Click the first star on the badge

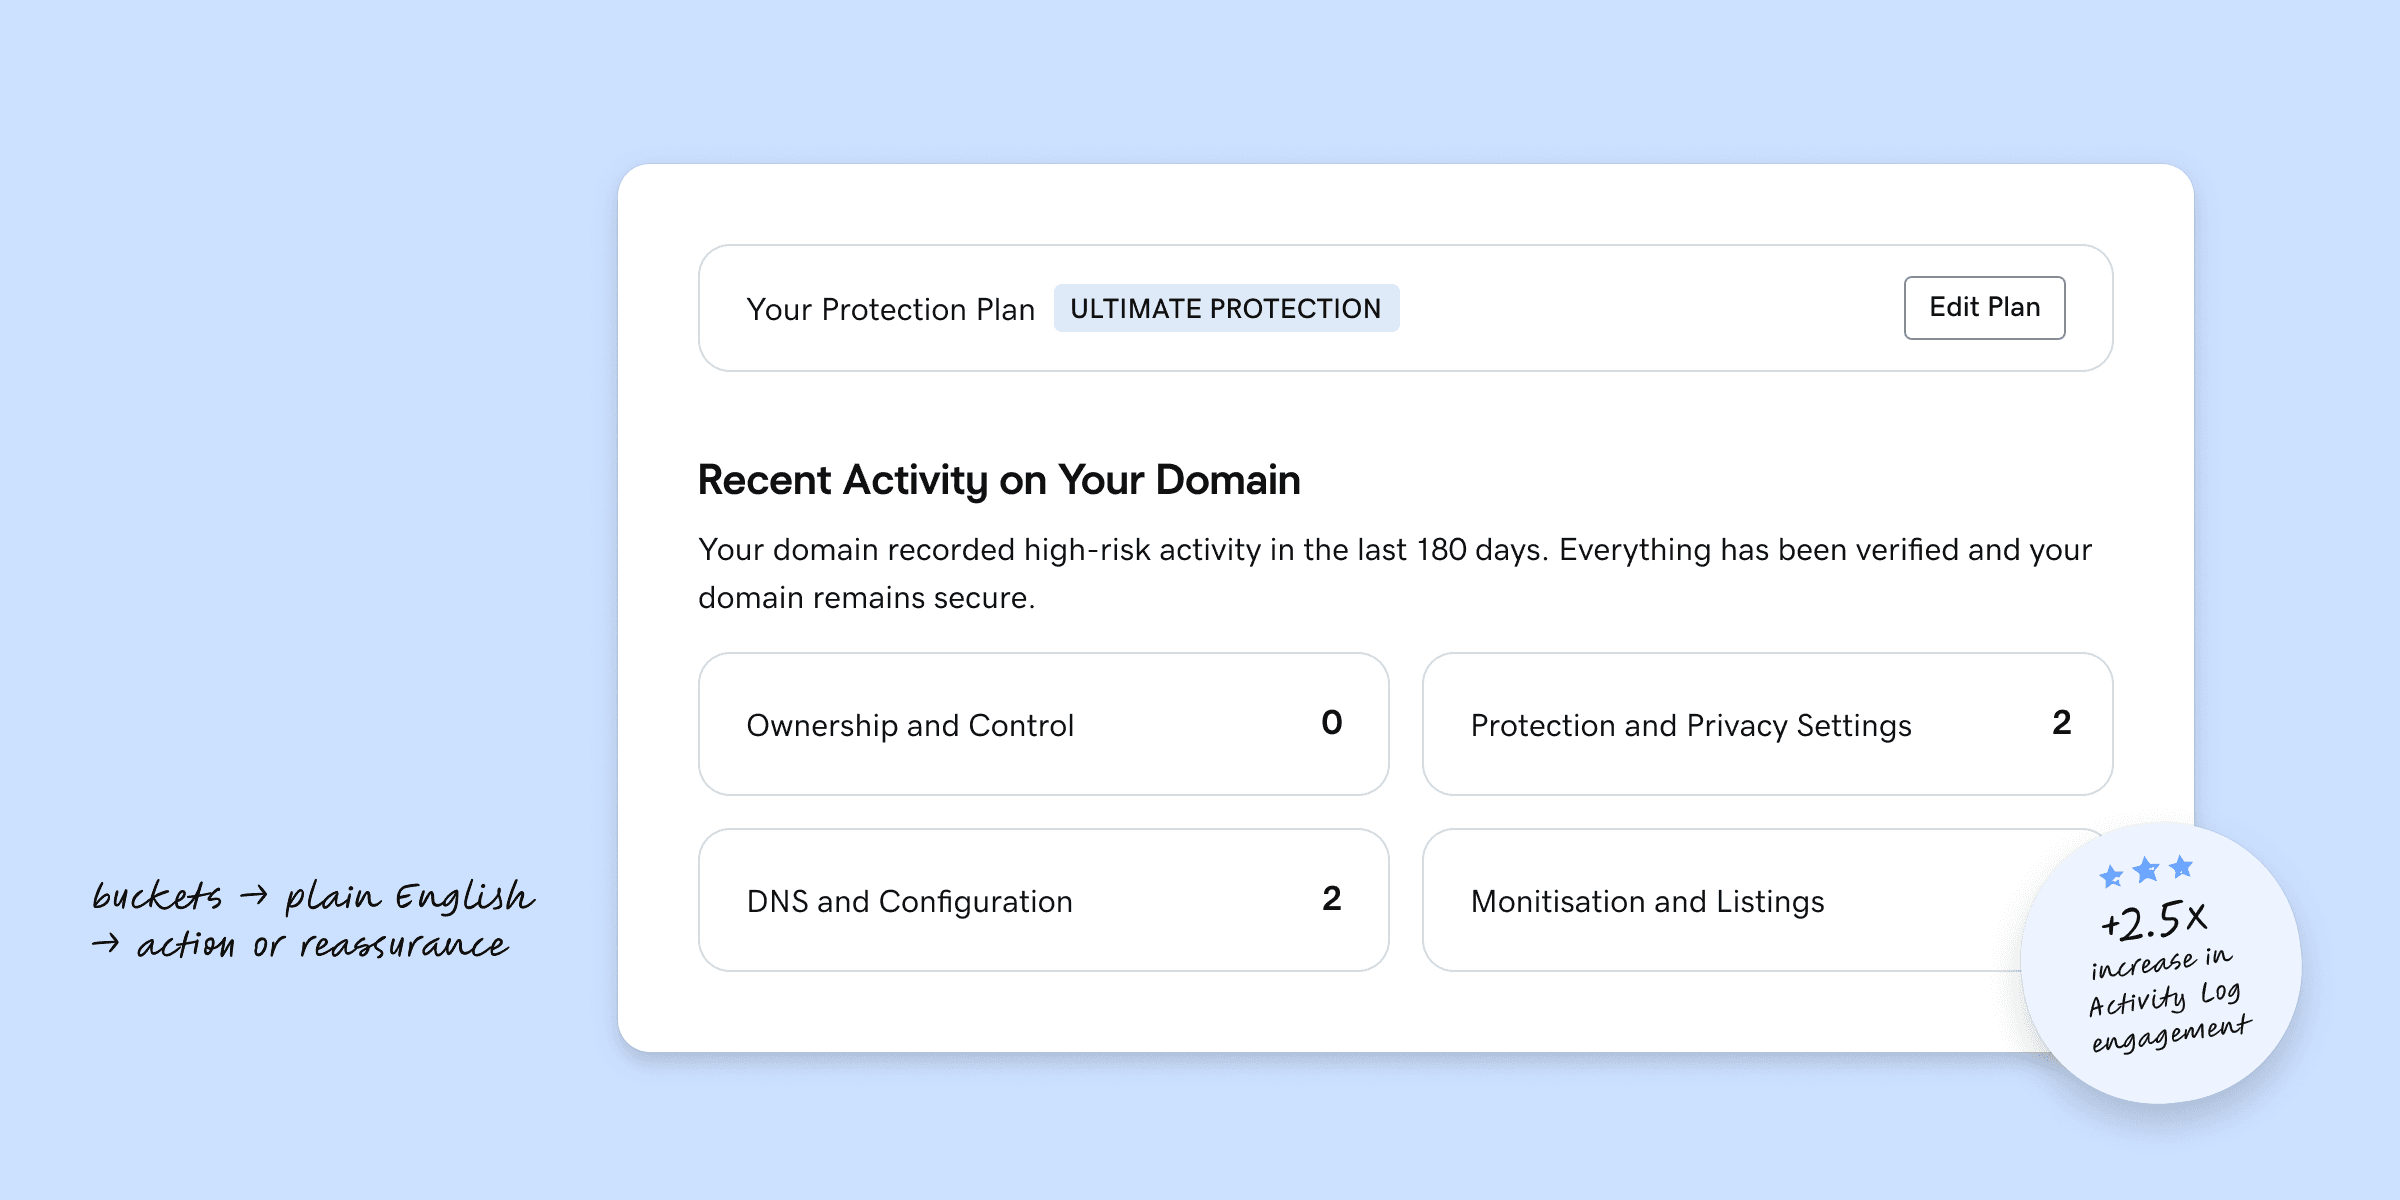pos(2111,877)
